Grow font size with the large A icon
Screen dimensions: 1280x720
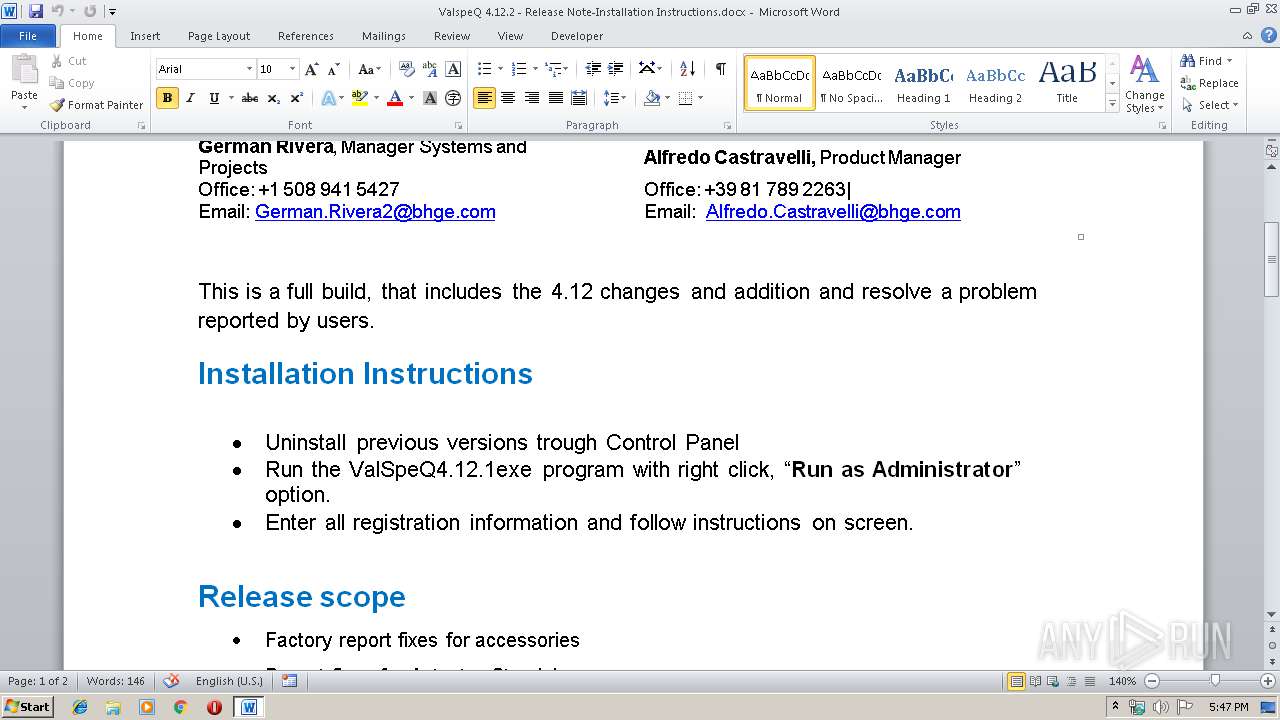312,69
